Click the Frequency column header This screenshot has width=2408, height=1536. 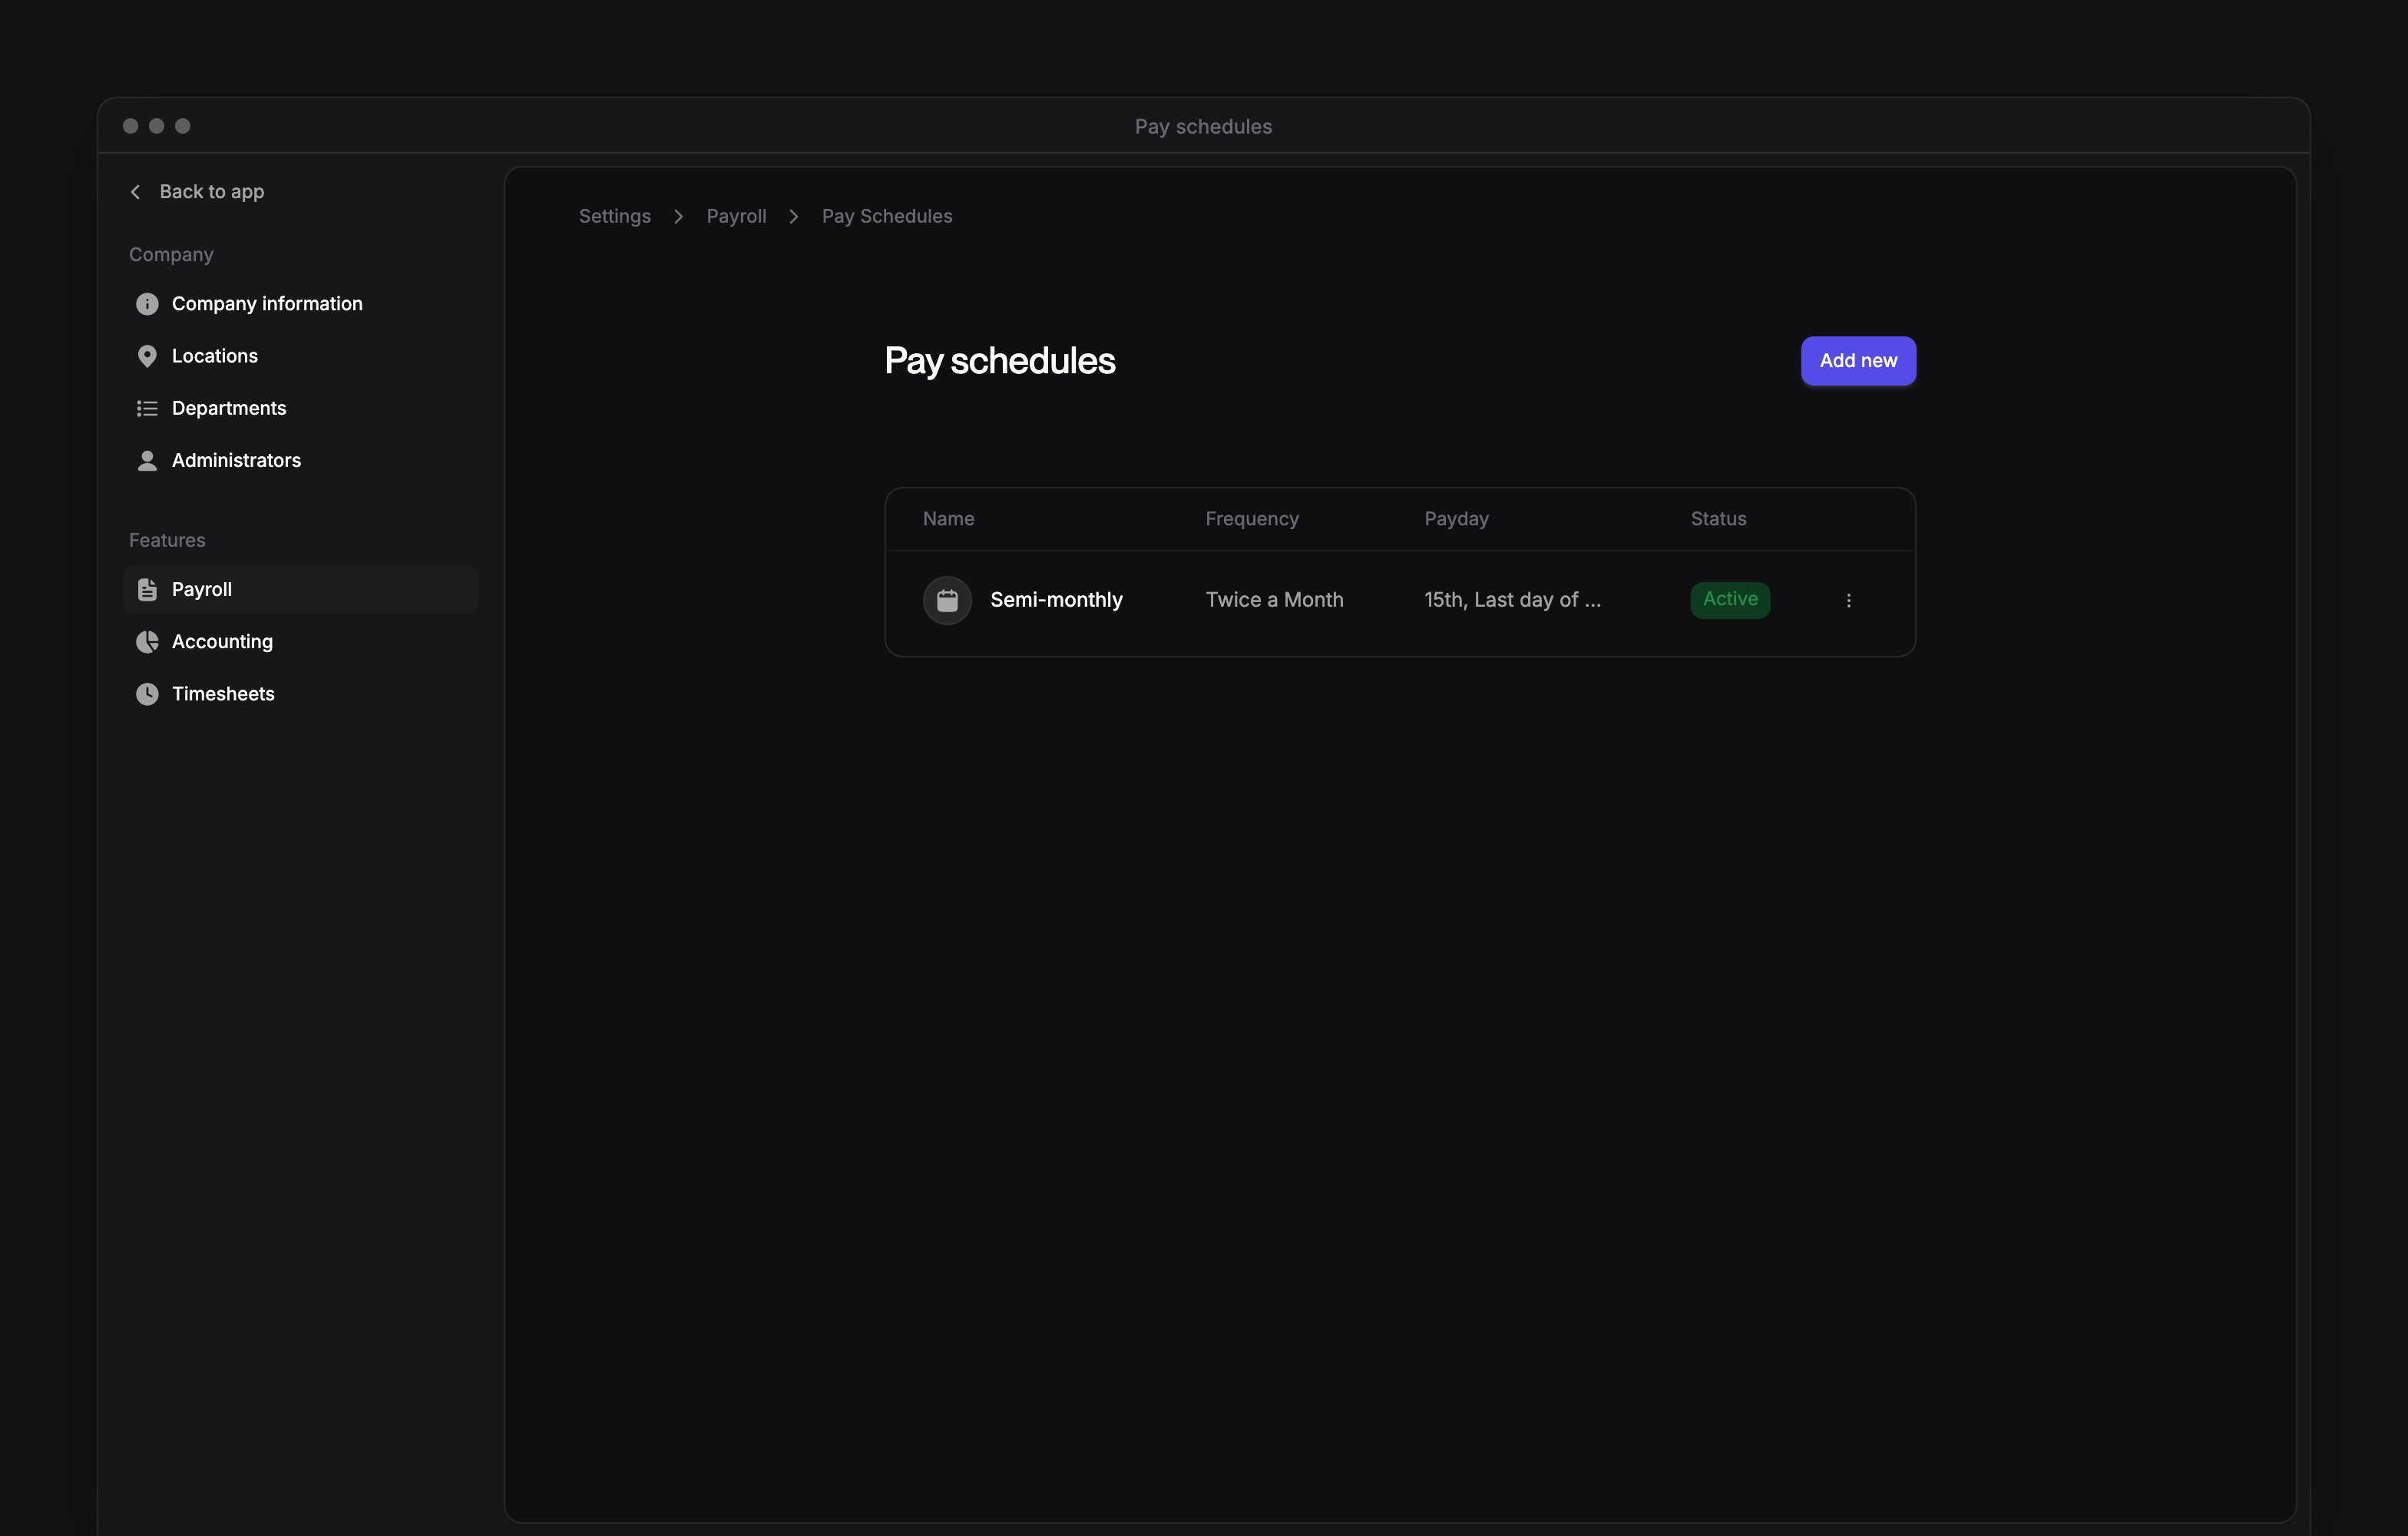1252,519
